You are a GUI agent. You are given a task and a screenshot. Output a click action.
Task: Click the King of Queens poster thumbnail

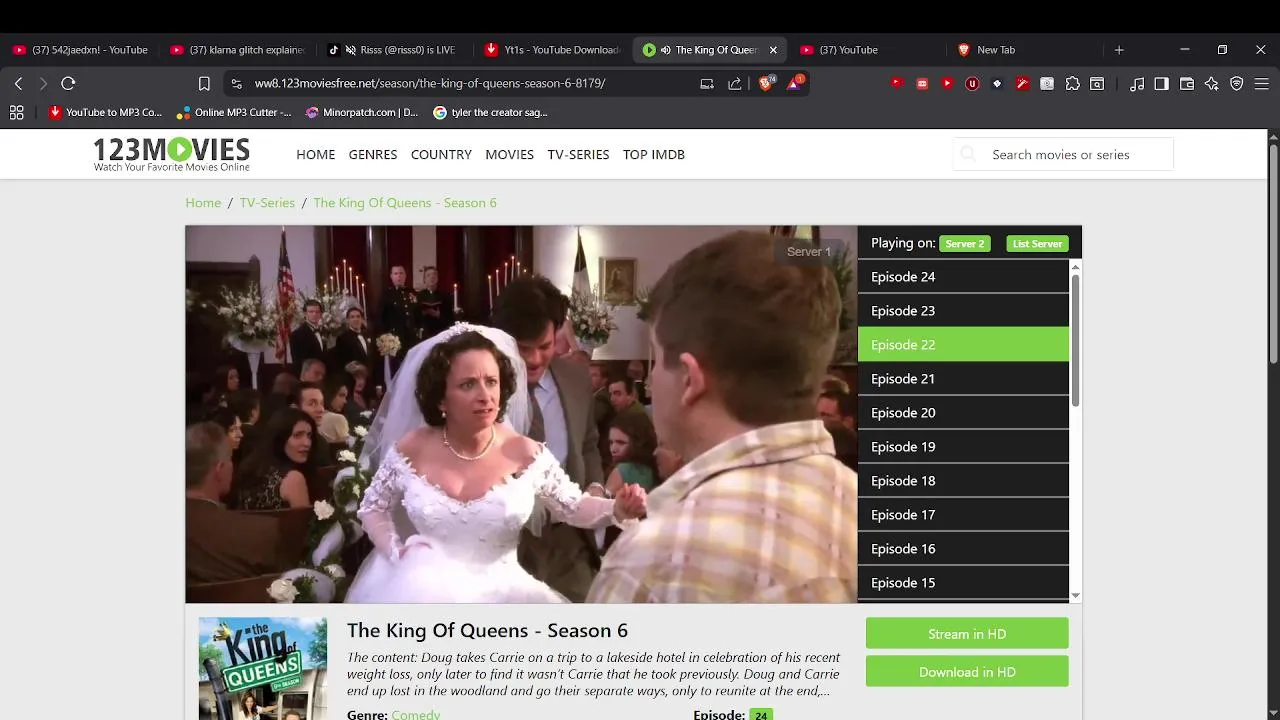point(263,668)
